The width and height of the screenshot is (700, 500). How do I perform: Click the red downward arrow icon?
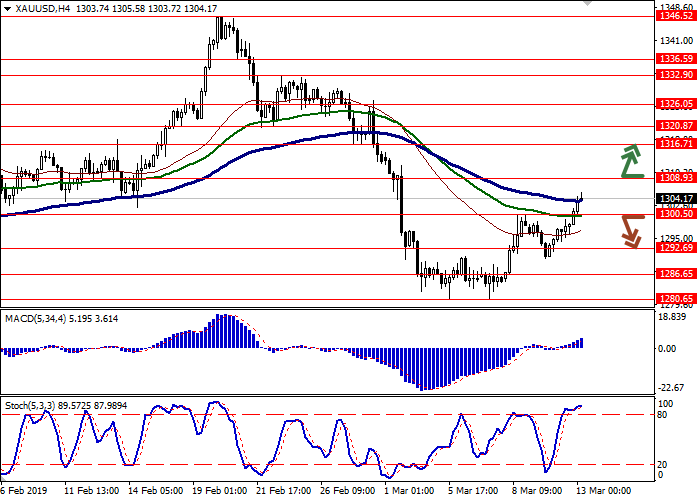(x=631, y=230)
